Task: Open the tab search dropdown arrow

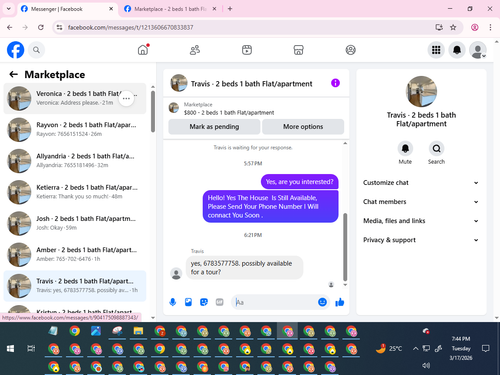Action: click(x=9, y=9)
